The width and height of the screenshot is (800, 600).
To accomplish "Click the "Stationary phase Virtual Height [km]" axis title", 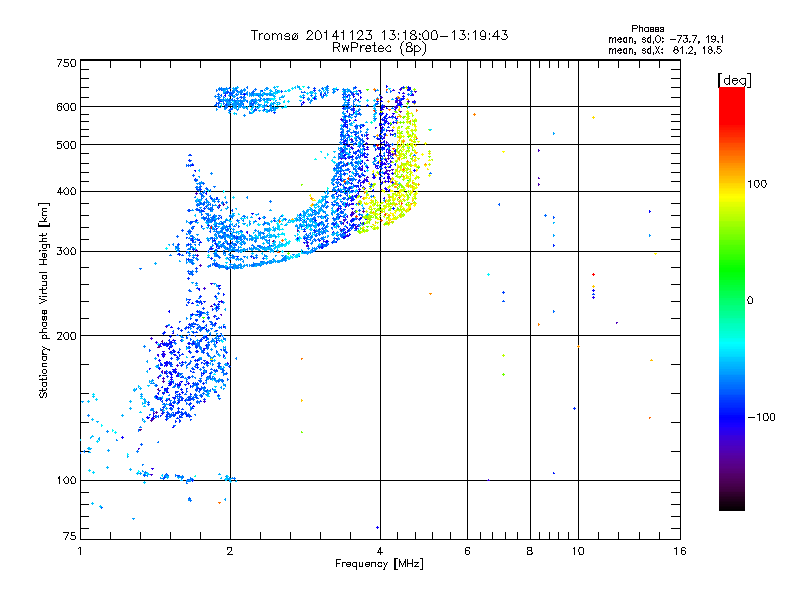I will [x=44, y=301].
